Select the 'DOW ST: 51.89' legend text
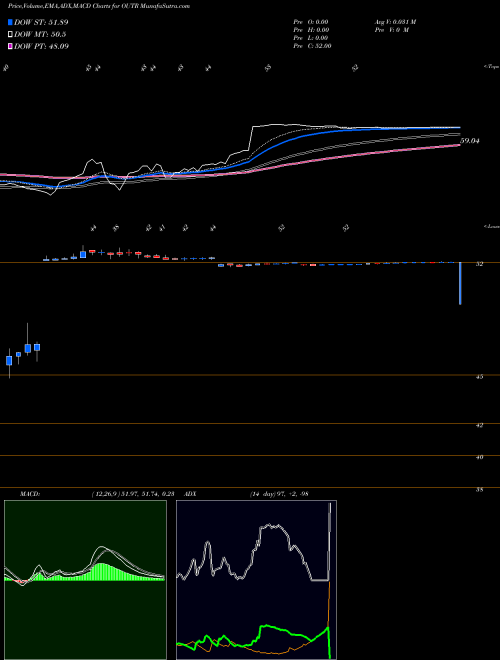Viewport: 500px width, 660px height. (41, 22)
